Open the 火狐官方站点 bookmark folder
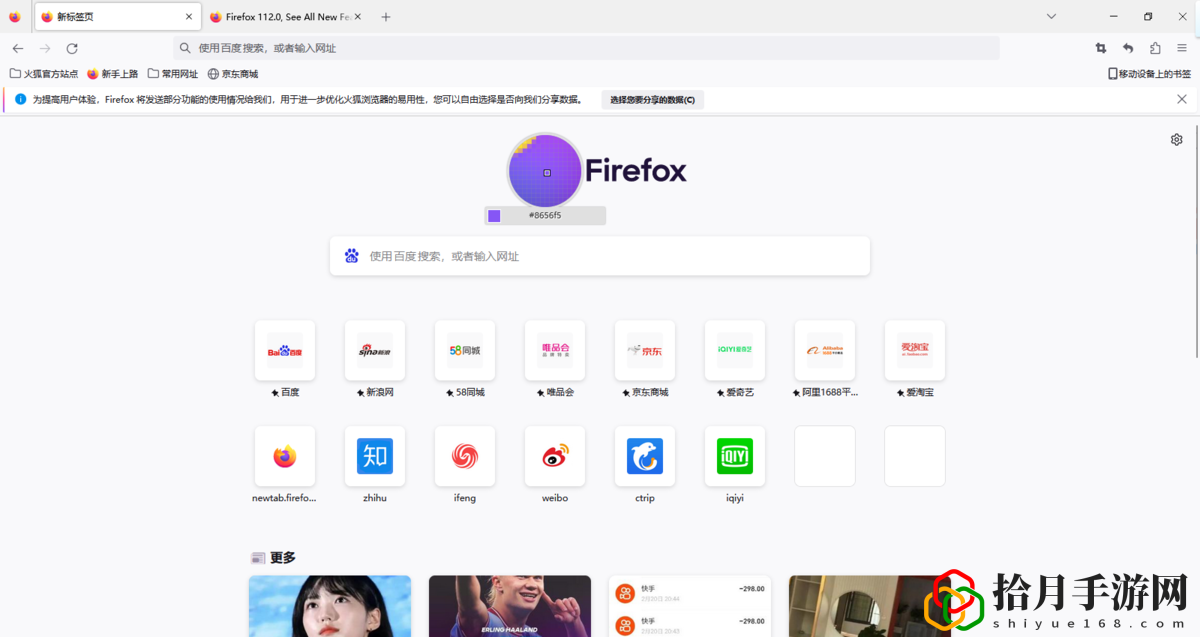This screenshot has height=637, width=1200. 44,74
